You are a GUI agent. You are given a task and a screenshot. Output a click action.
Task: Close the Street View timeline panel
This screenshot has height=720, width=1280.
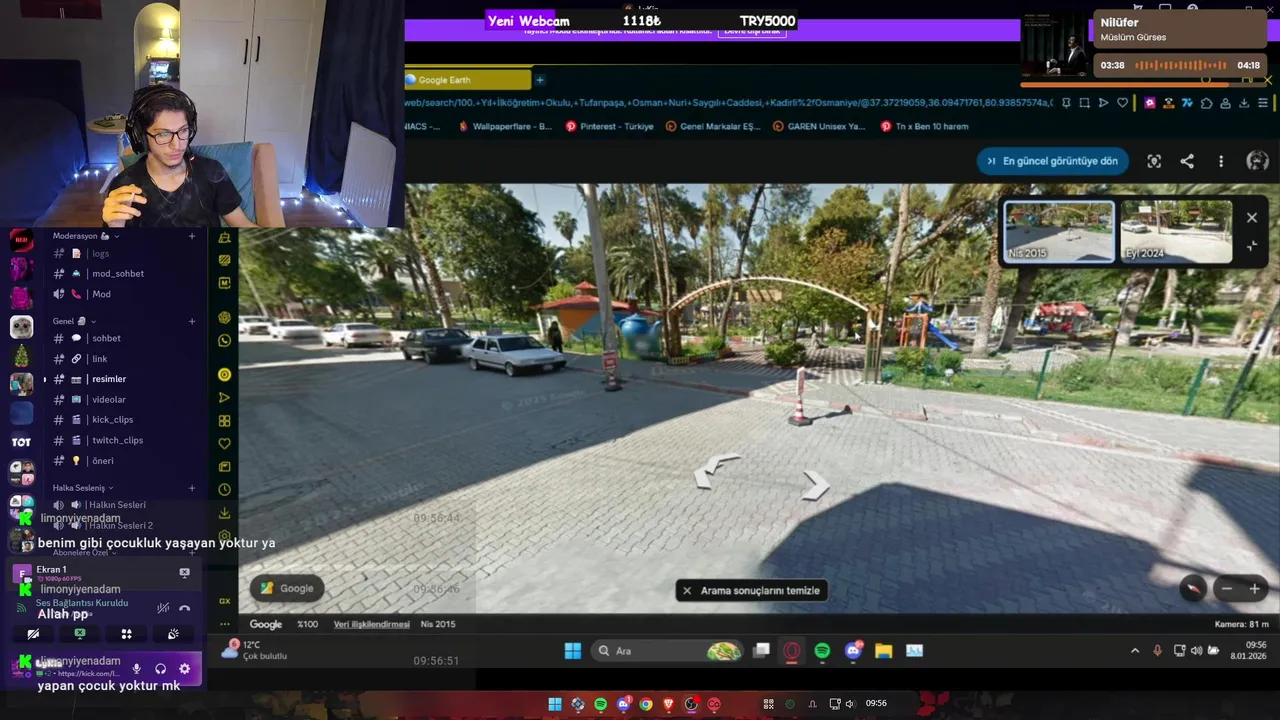coord(1252,217)
